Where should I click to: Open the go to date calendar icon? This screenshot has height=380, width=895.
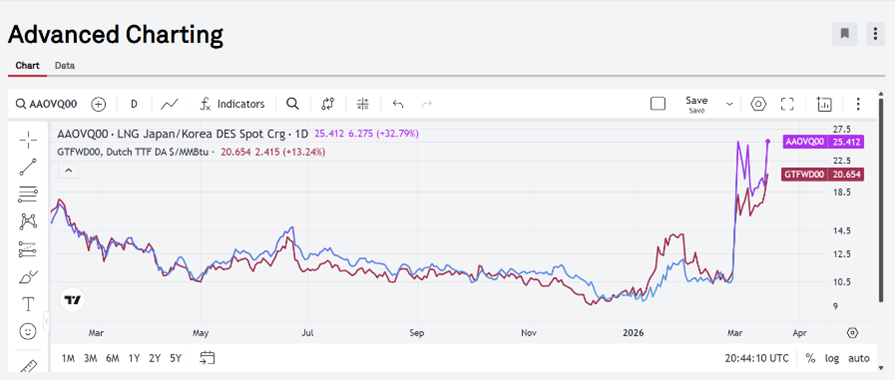pyautogui.click(x=207, y=358)
